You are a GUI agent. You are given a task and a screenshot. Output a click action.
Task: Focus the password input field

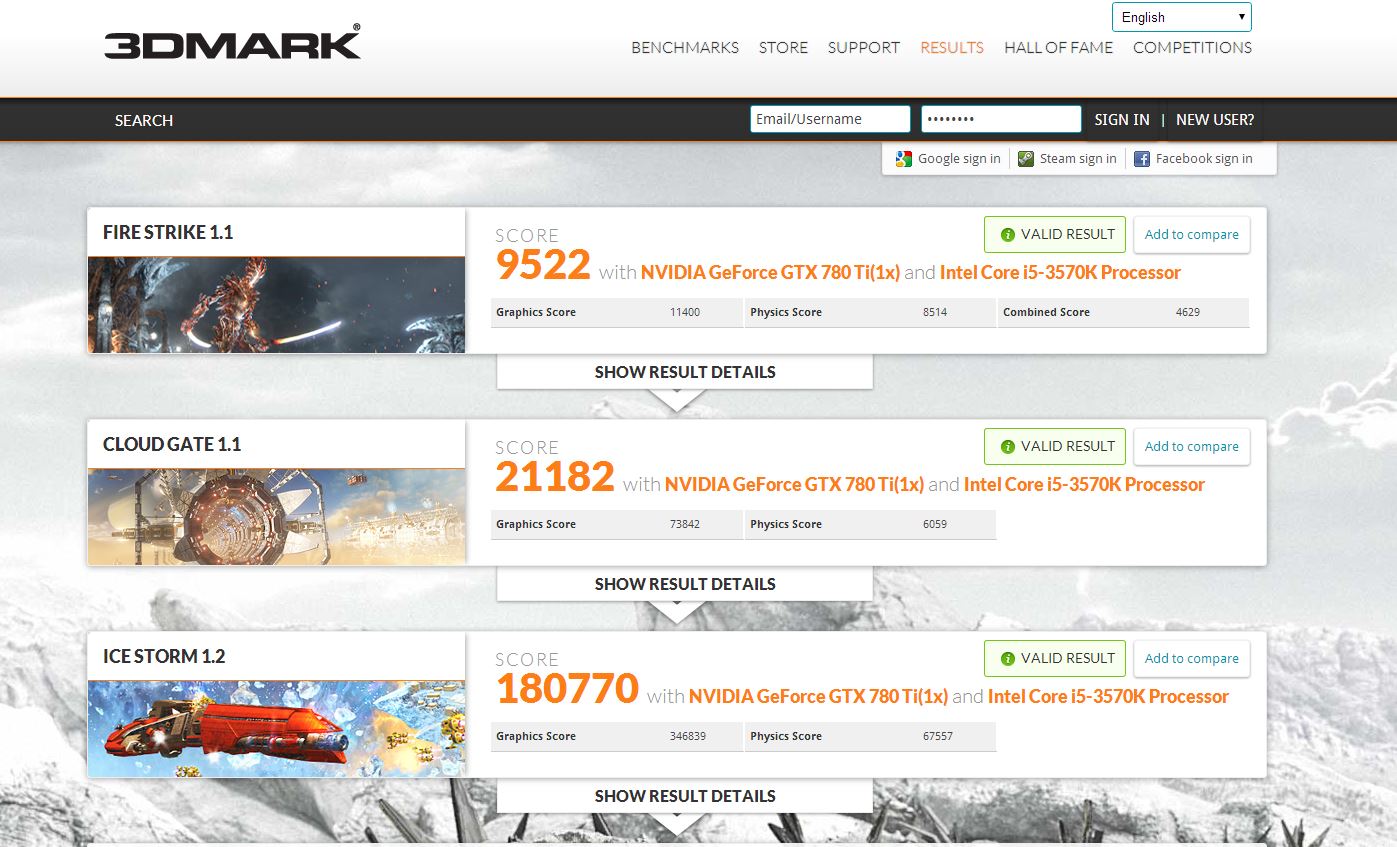tap(1001, 119)
